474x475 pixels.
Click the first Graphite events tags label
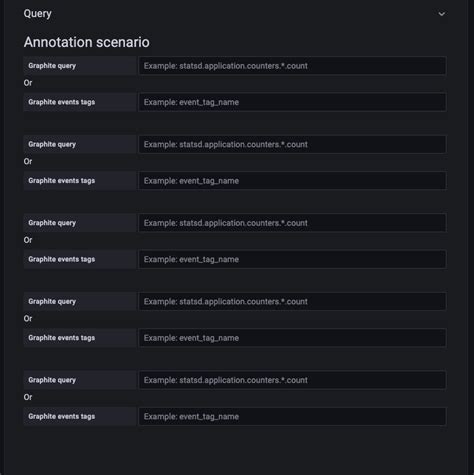click(62, 102)
